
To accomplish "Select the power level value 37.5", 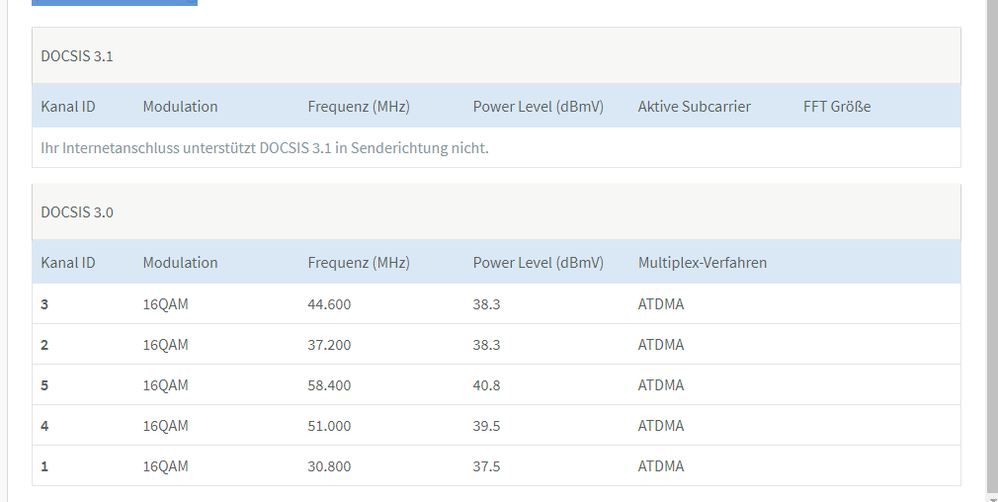I will tap(486, 466).
